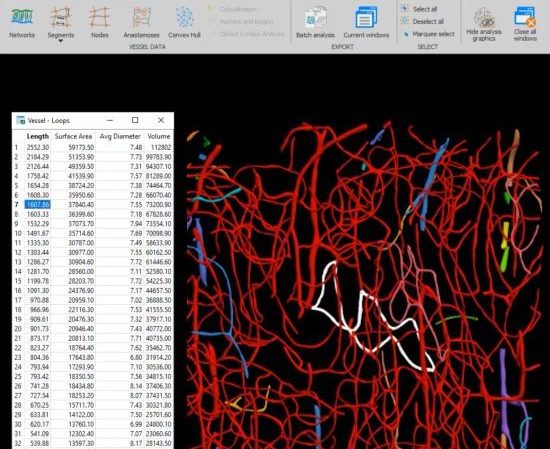
Task: Export Current windows data
Action: click(366, 22)
